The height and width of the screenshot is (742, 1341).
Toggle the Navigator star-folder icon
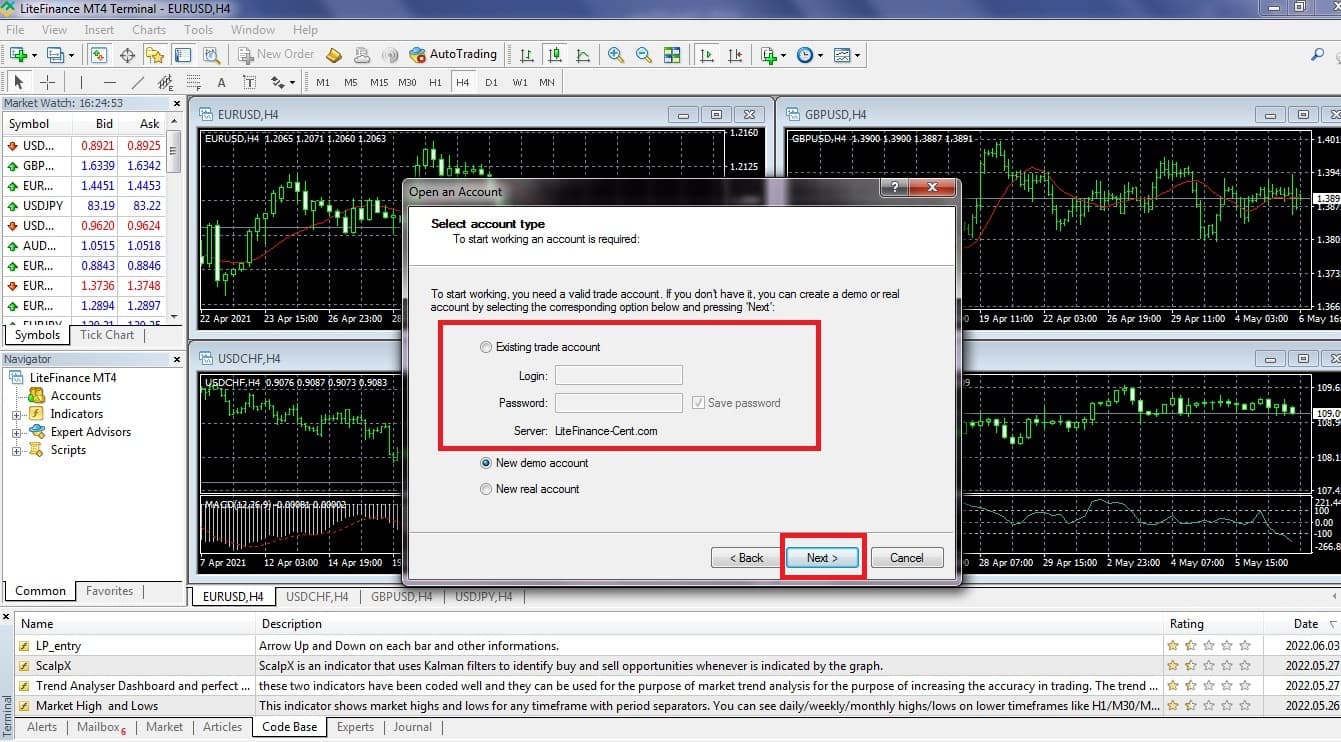pyautogui.click(x=154, y=55)
